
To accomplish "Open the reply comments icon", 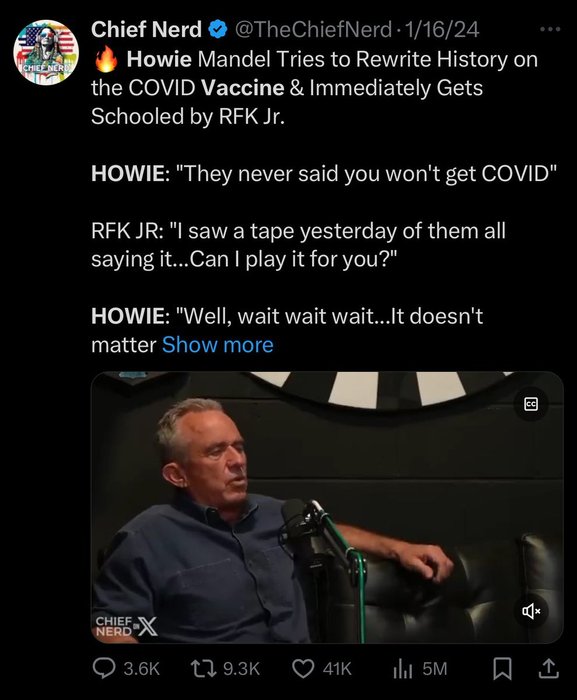I will click(104, 669).
